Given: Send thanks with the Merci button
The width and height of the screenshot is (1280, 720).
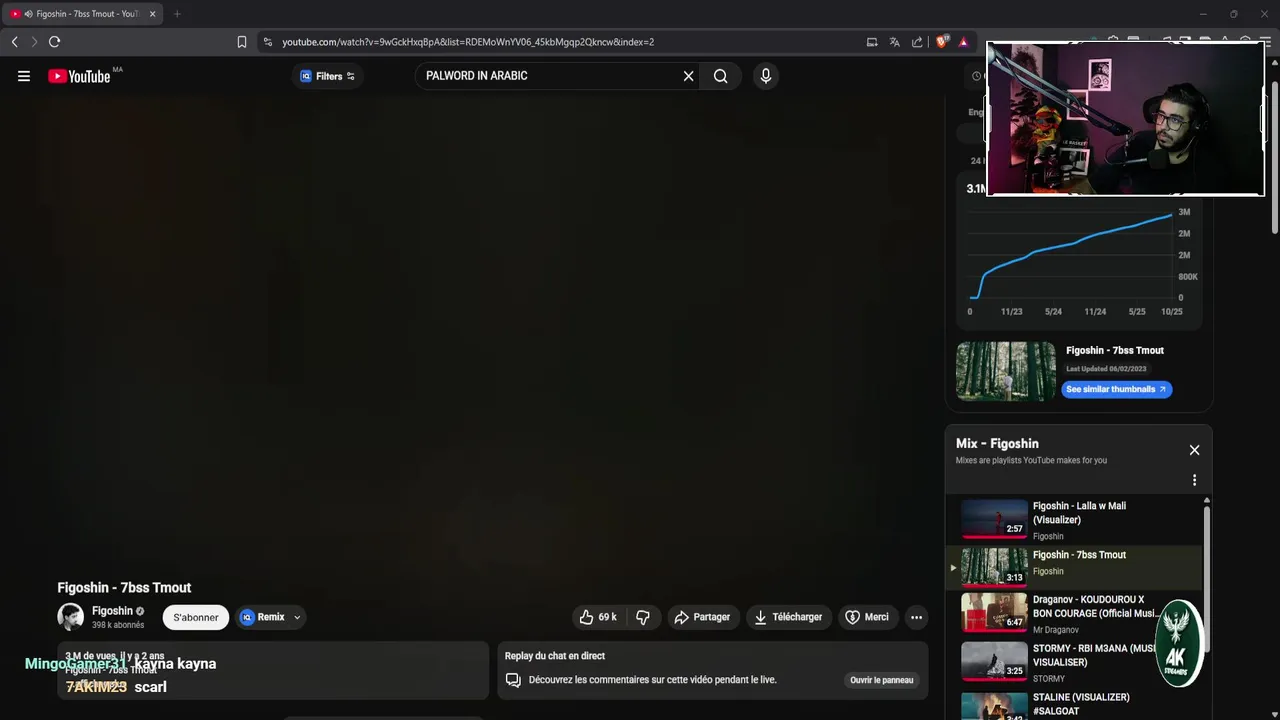Looking at the screenshot, I should [867, 617].
